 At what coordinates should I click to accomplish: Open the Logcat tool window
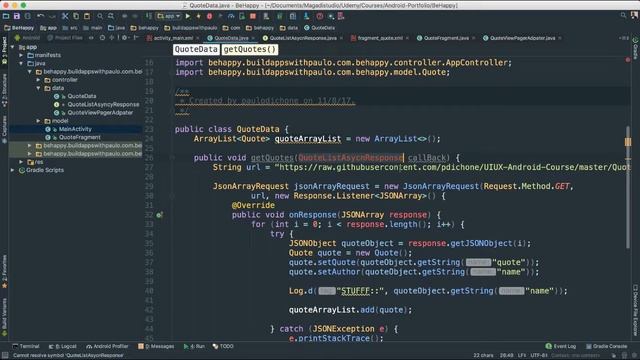pyautogui.click(x=62, y=346)
